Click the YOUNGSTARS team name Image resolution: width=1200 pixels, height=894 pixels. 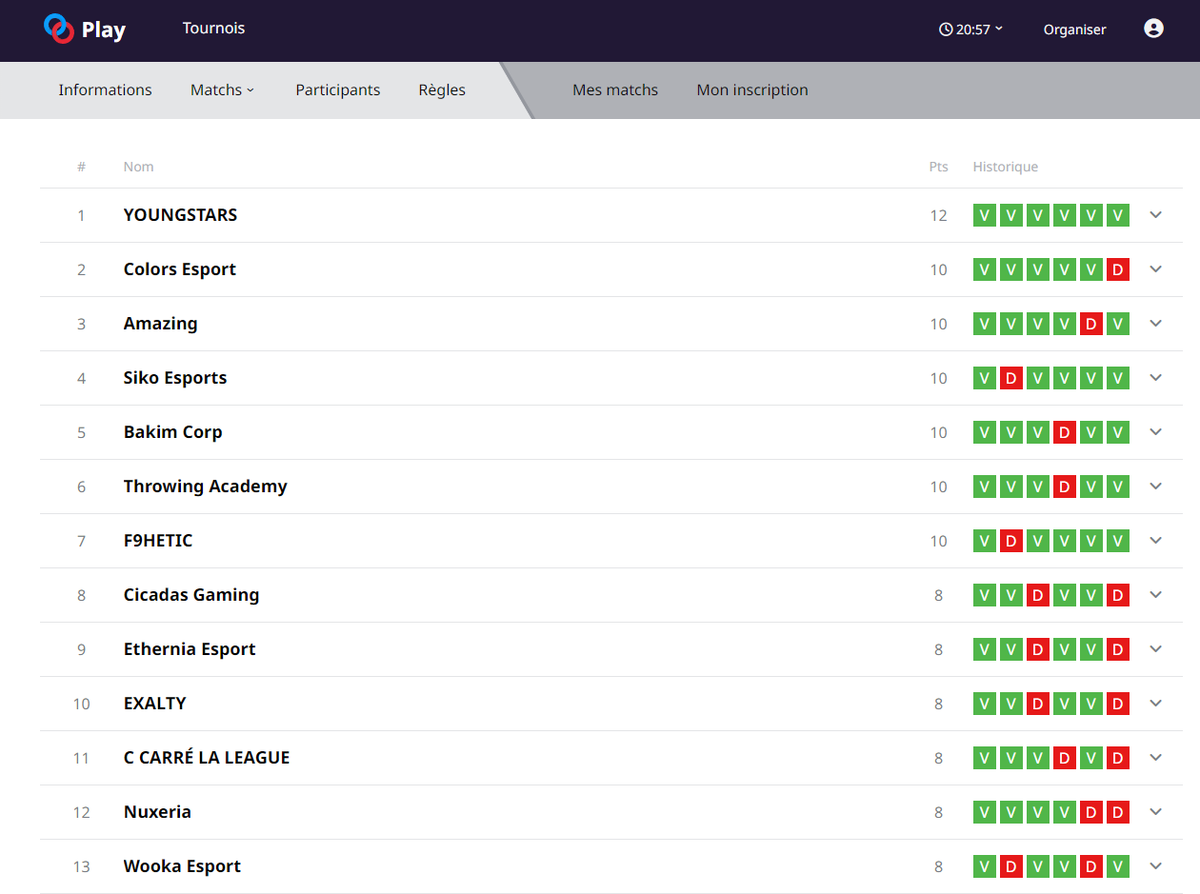click(x=180, y=215)
